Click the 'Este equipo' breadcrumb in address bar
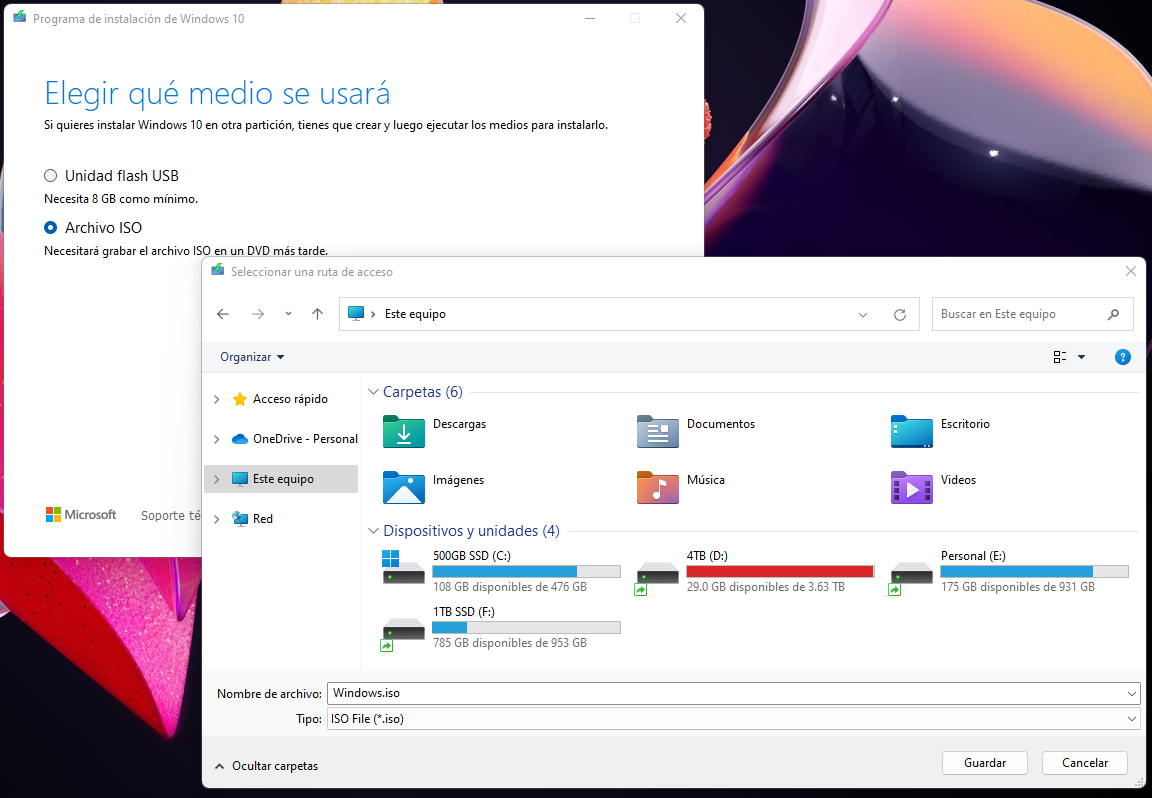Screen dimensions: 1152x798 click(415, 314)
